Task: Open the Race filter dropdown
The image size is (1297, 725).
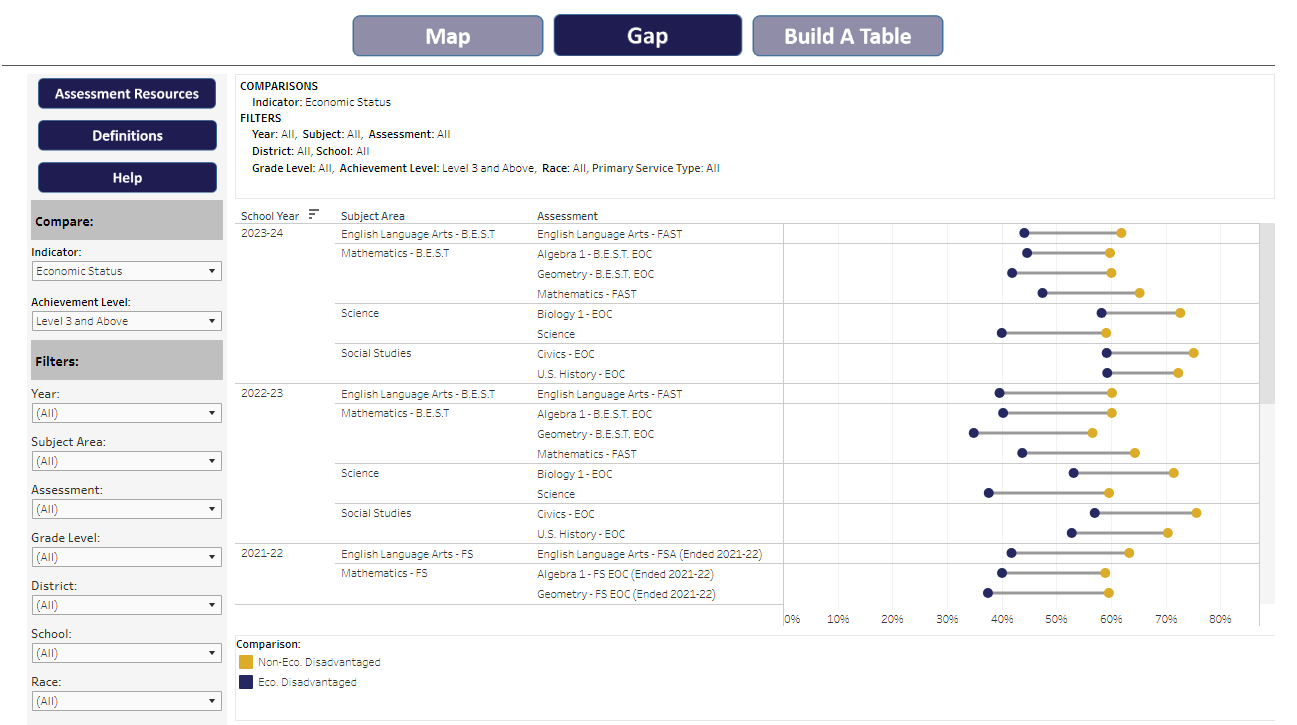Action: click(x=126, y=701)
